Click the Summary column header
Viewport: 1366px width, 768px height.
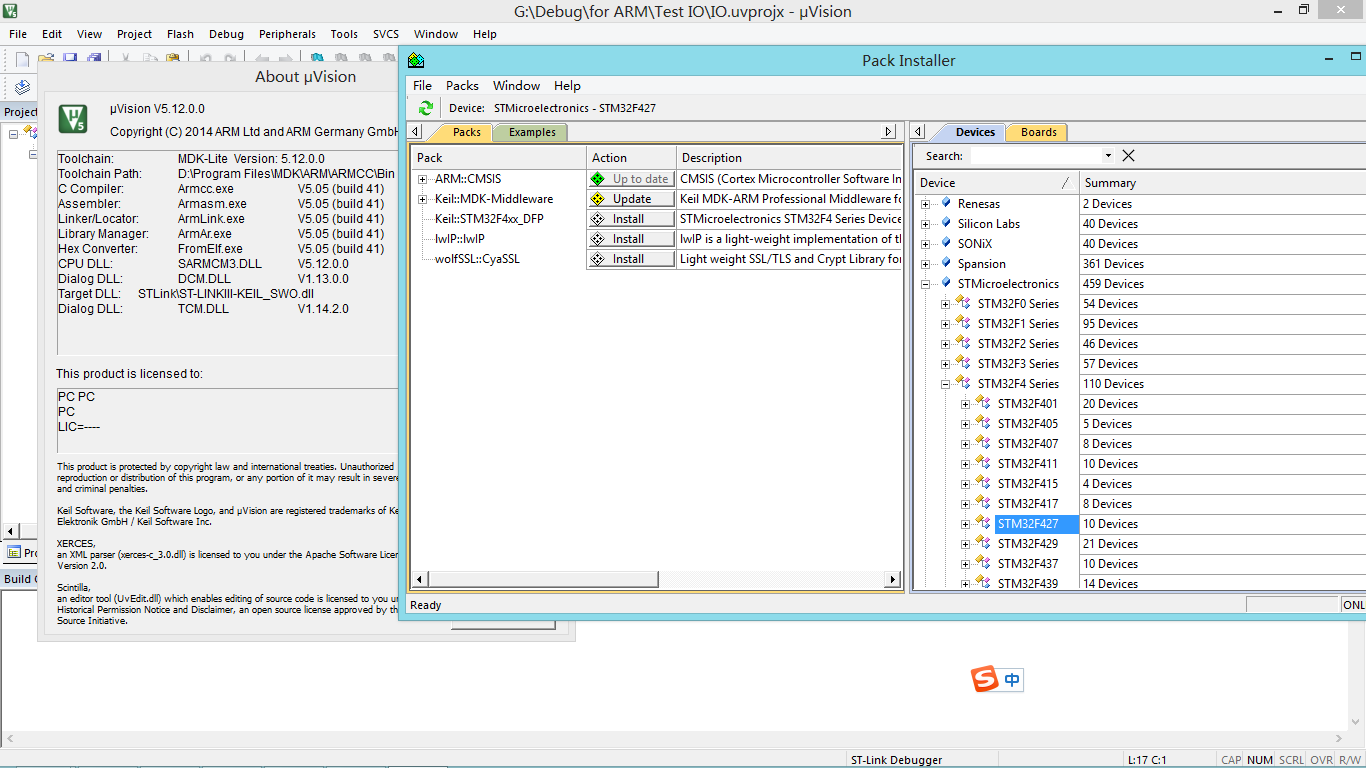[x=1222, y=183]
